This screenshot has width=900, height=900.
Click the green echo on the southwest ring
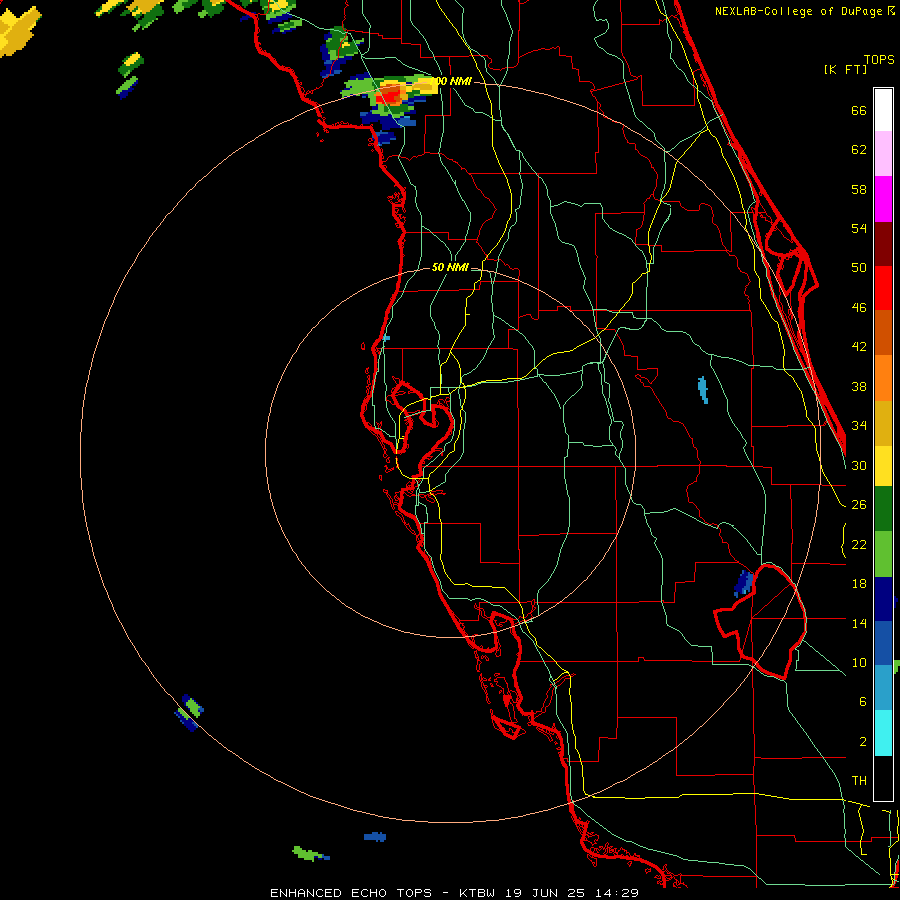click(189, 712)
